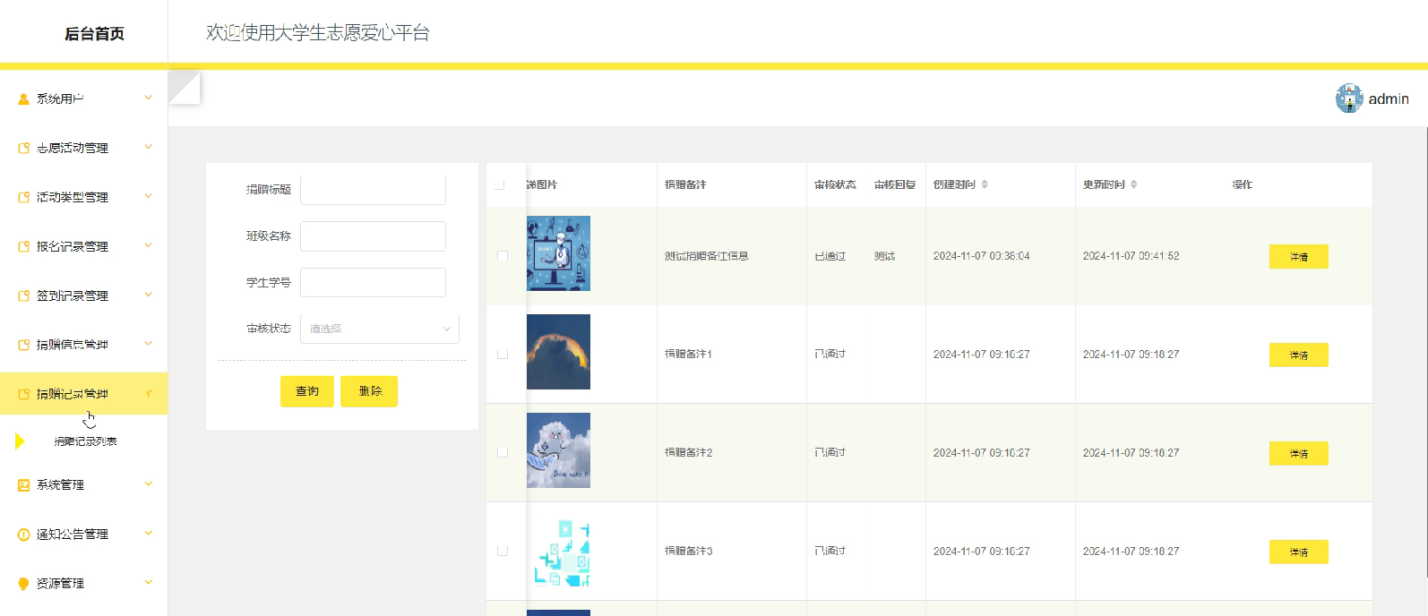Viewport: 1428px width, 616px height.
Task: Click the 已通过 status in first row
Action: coord(831,256)
